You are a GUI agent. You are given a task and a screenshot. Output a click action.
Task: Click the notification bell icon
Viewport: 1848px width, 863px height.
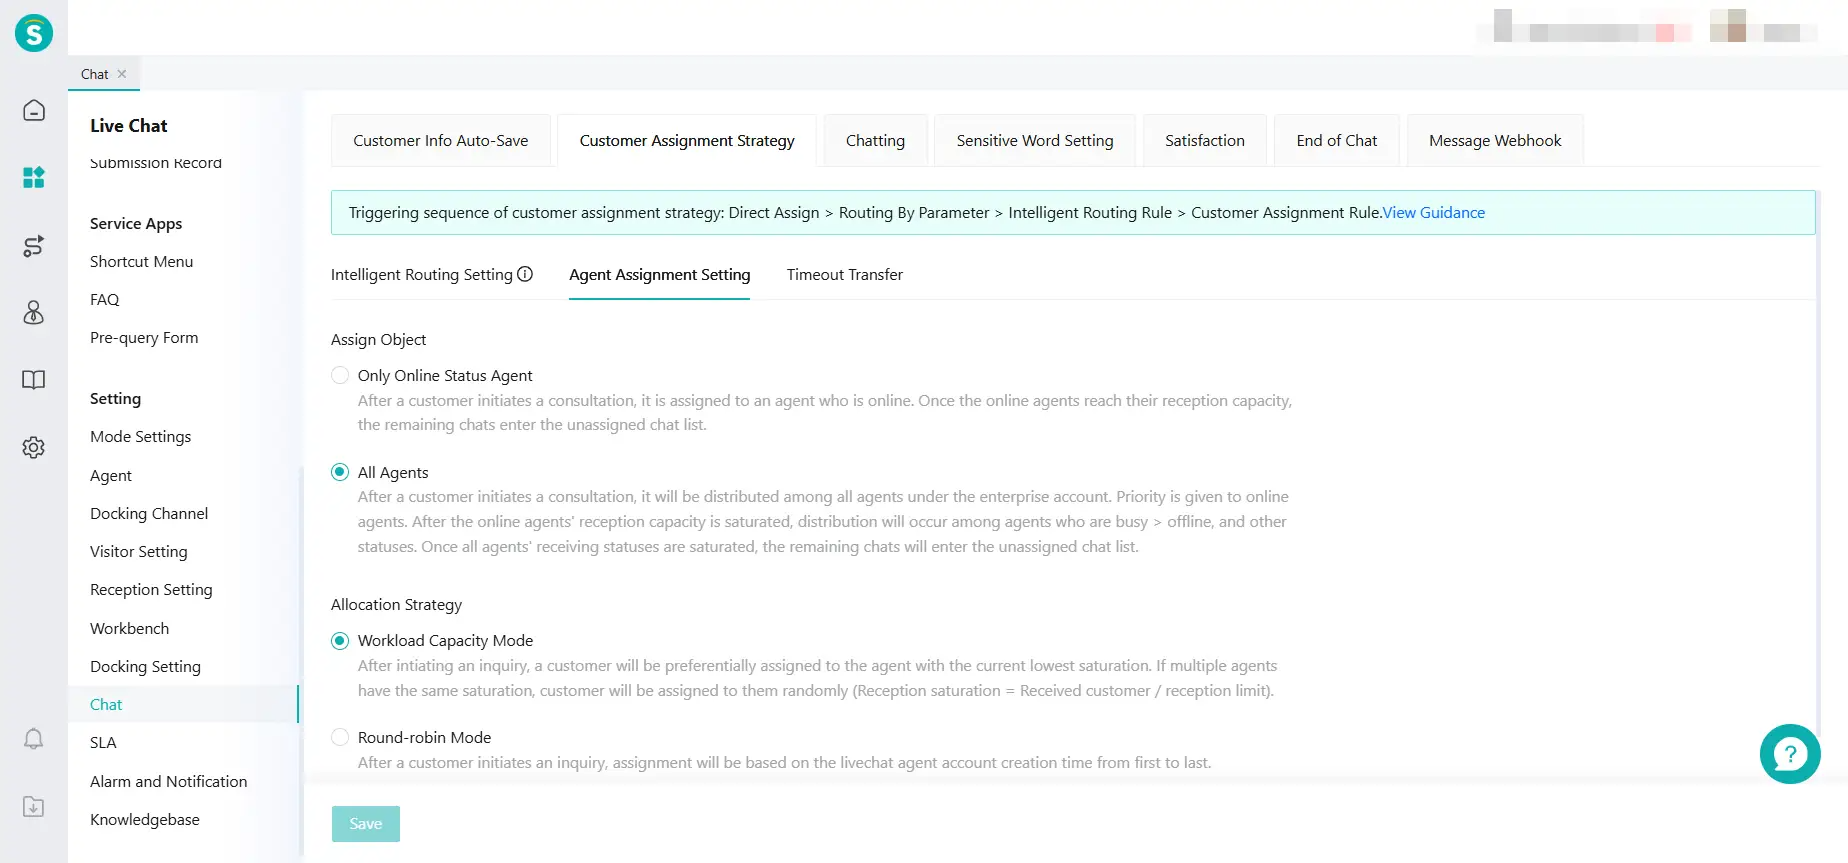pyautogui.click(x=34, y=739)
